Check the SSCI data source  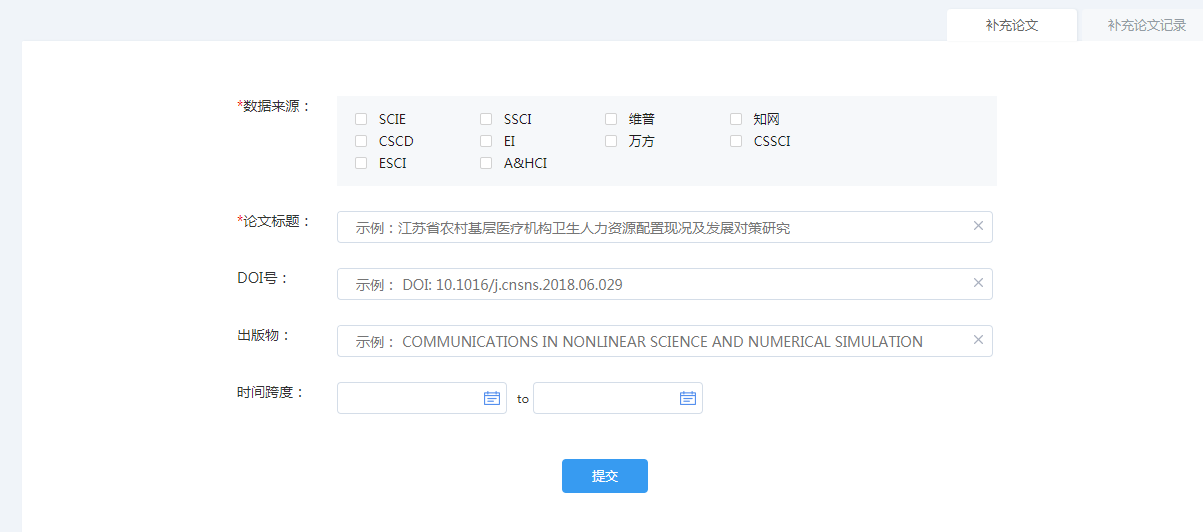tap(486, 119)
